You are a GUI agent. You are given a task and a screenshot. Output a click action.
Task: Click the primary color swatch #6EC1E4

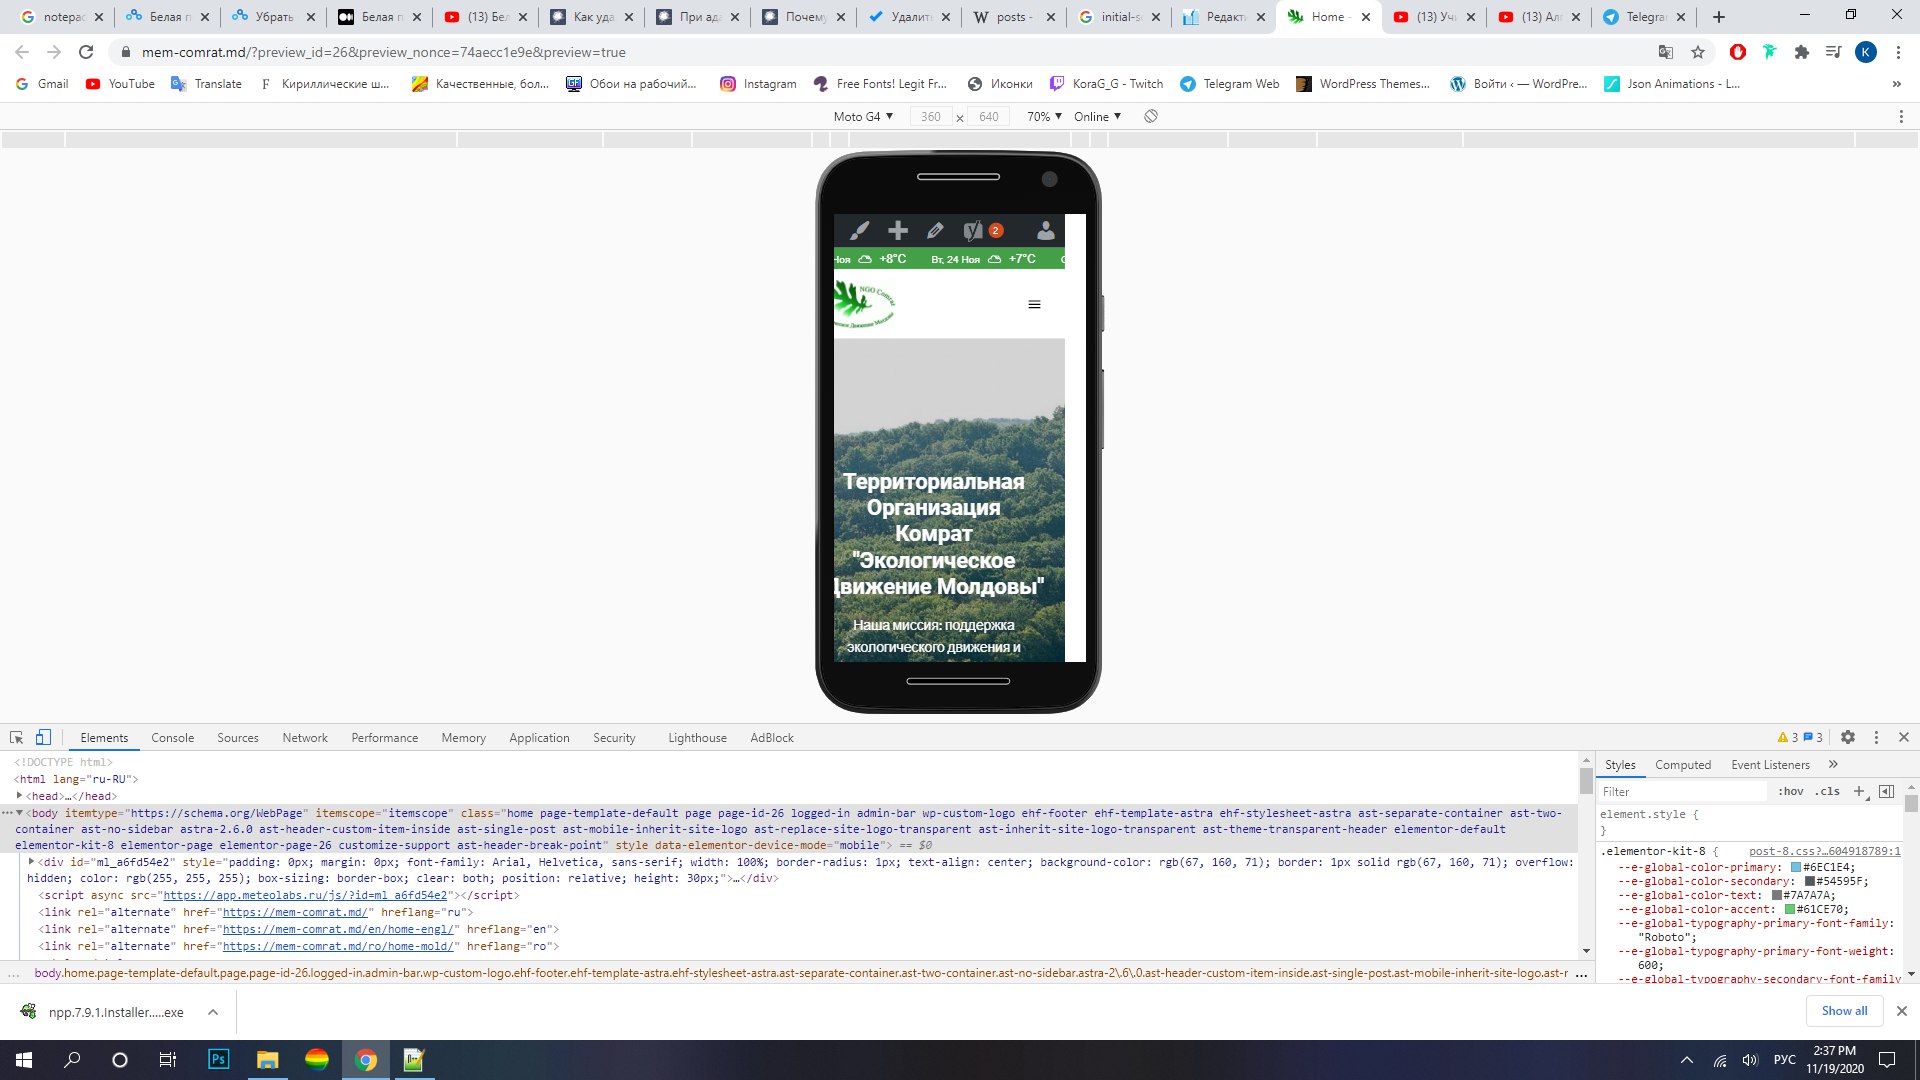(x=1795, y=867)
